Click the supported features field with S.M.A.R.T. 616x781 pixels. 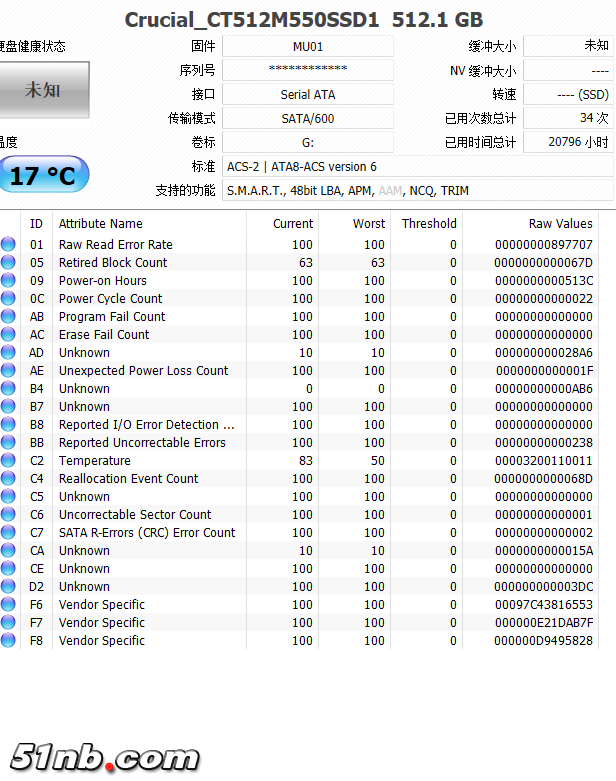tap(418, 191)
